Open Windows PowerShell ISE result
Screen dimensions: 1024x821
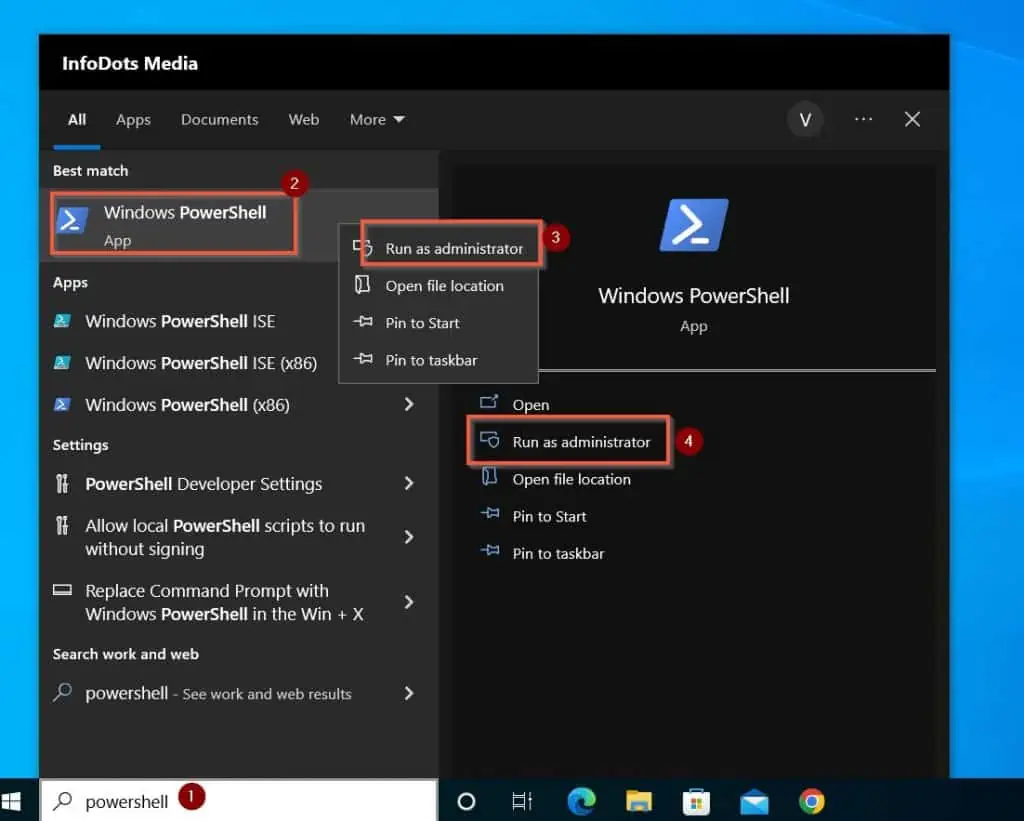[x=180, y=321]
